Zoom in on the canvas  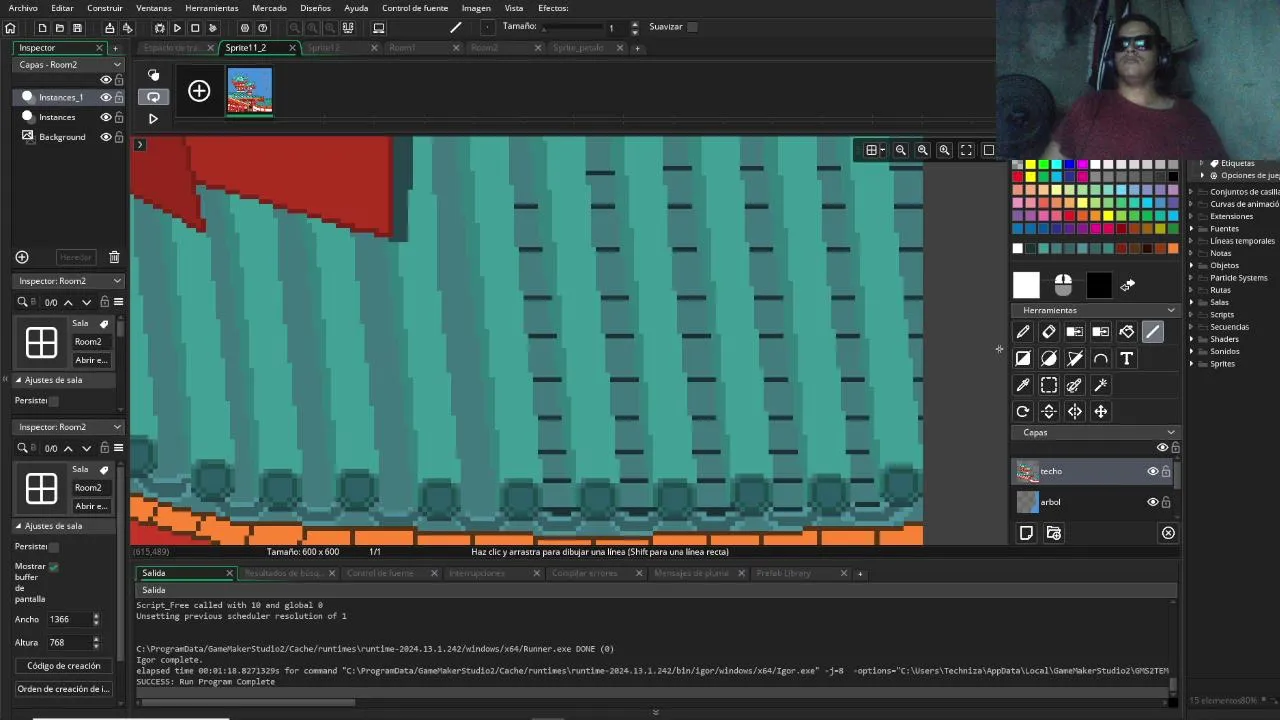click(x=944, y=150)
